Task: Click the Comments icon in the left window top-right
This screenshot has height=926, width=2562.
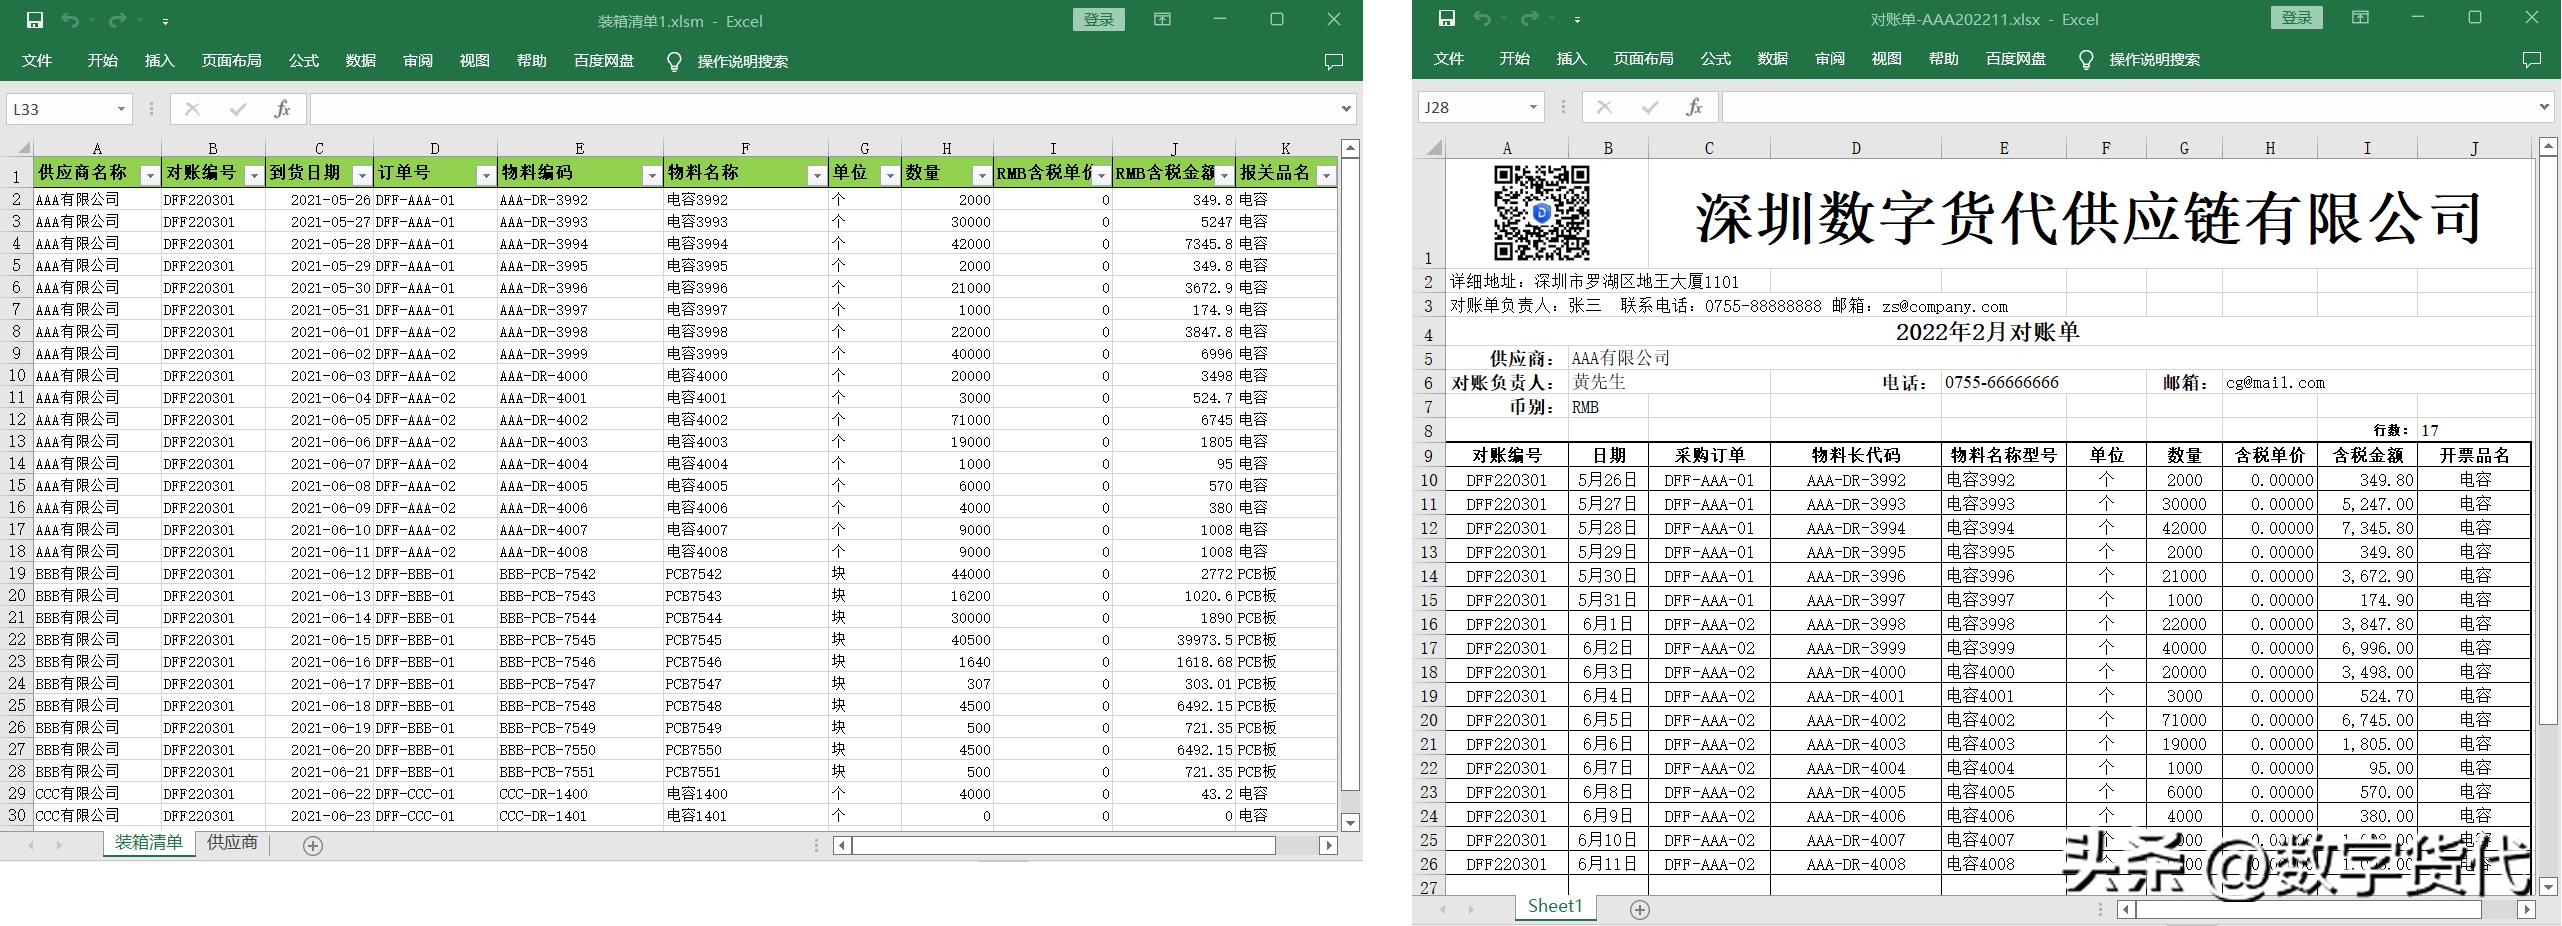Action: click(x=1334, y=61)
